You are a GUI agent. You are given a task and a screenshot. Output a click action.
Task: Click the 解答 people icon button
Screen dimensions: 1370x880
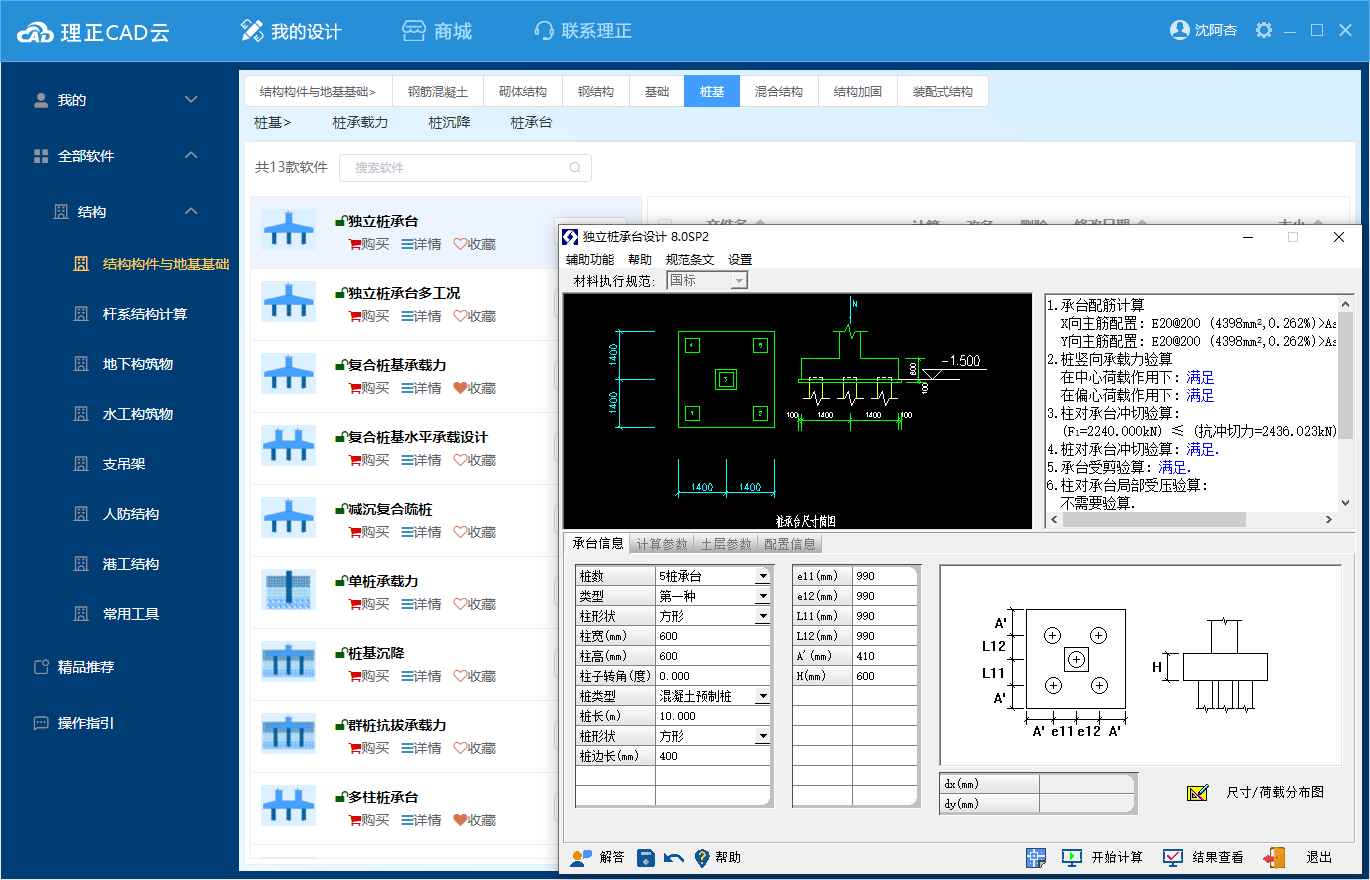pos(581,857)
